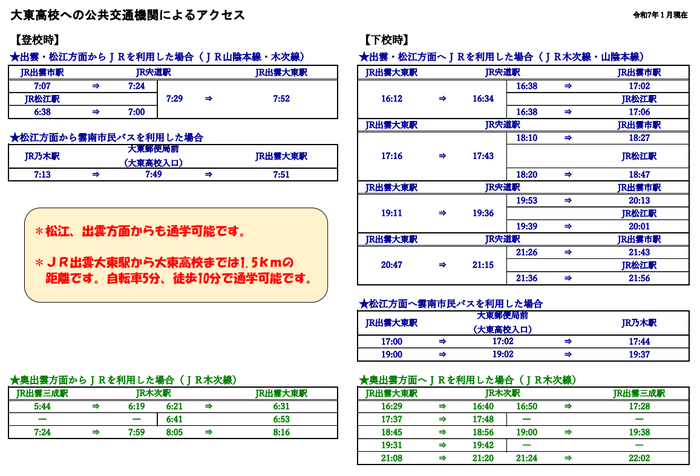
Task: Select the 7:49 bus stop time
Action: pos(153,175)
